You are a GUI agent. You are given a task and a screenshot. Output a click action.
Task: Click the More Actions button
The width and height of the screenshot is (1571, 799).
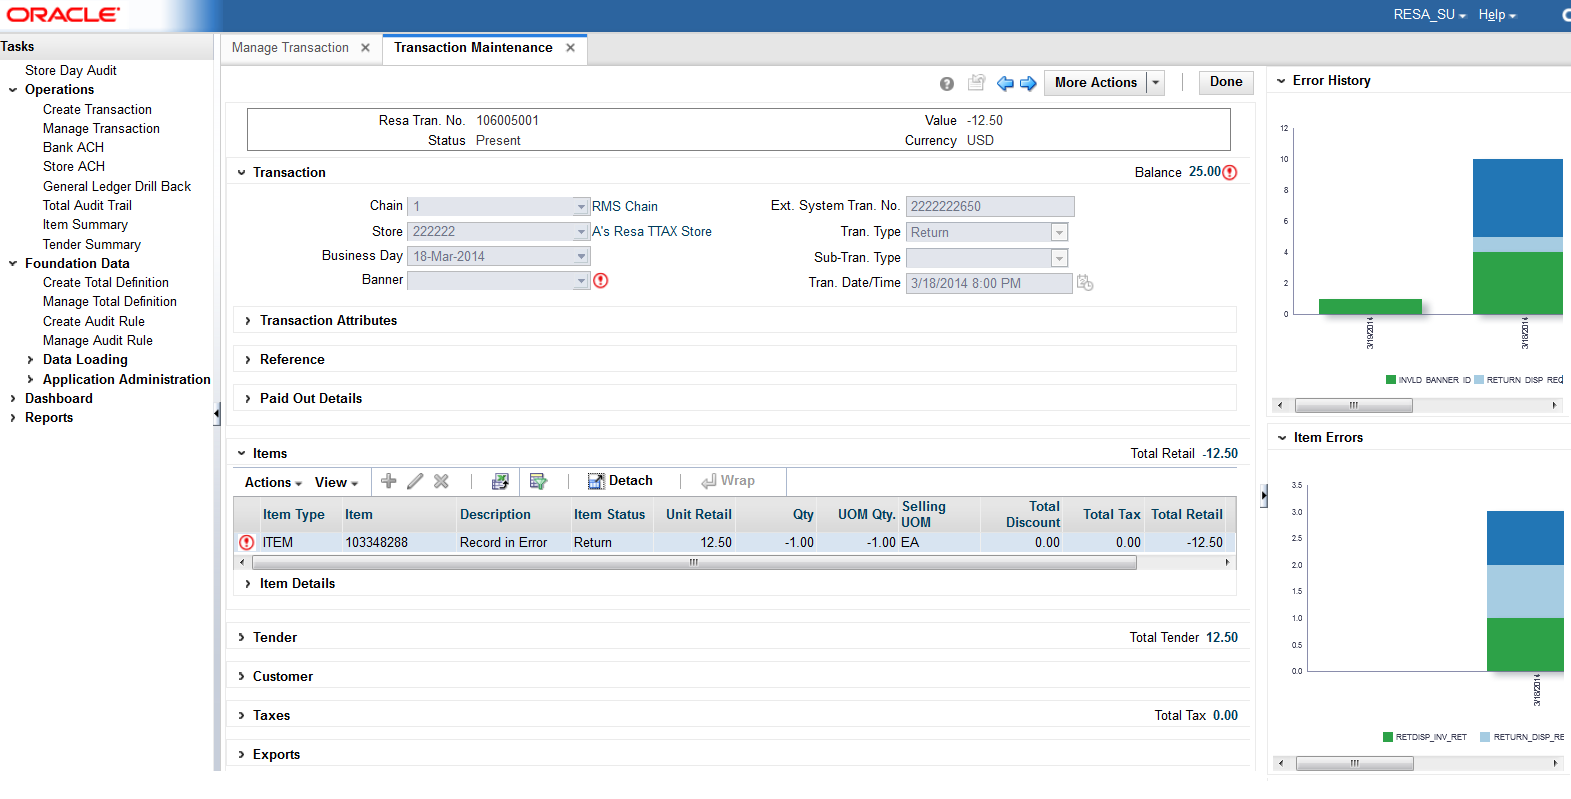pos(1095,83)
